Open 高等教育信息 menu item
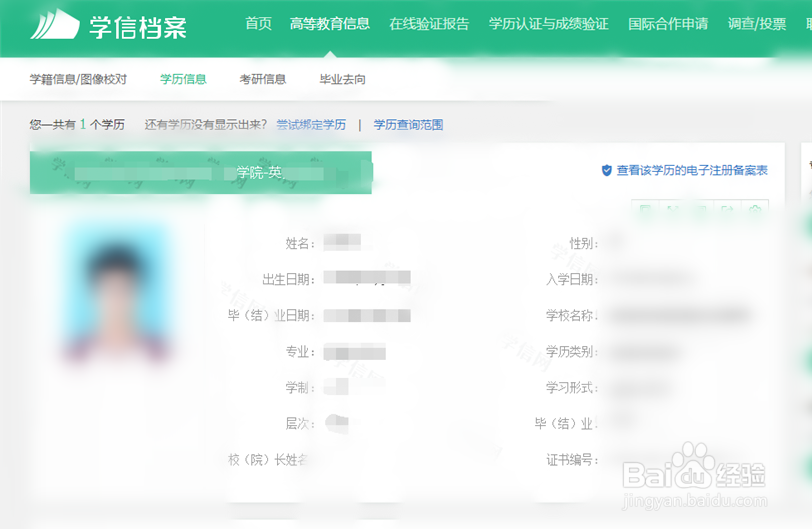This screenshot has height=529, width=812. click(330, 24)
